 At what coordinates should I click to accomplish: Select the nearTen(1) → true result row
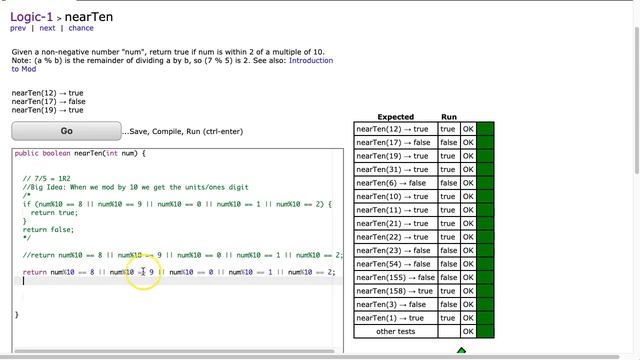(x=424, y=318)
